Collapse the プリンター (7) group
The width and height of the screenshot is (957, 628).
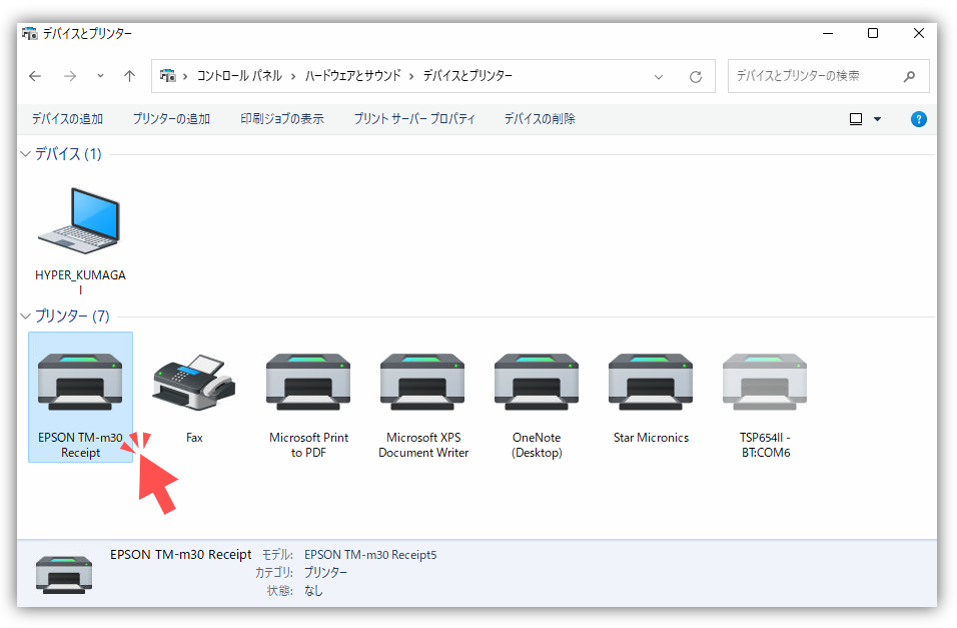[25, 316]
